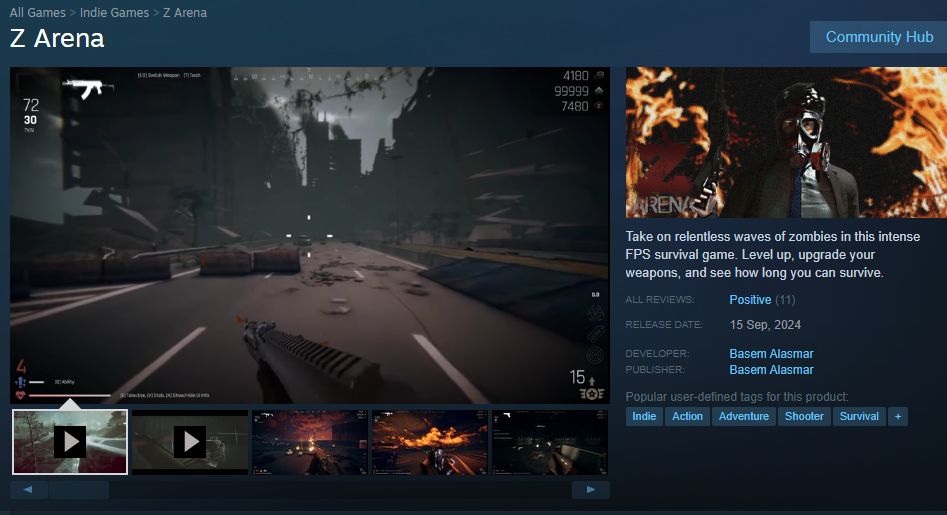Click the review count (11)
Screen dimensions: 947x515
(785, 299)
